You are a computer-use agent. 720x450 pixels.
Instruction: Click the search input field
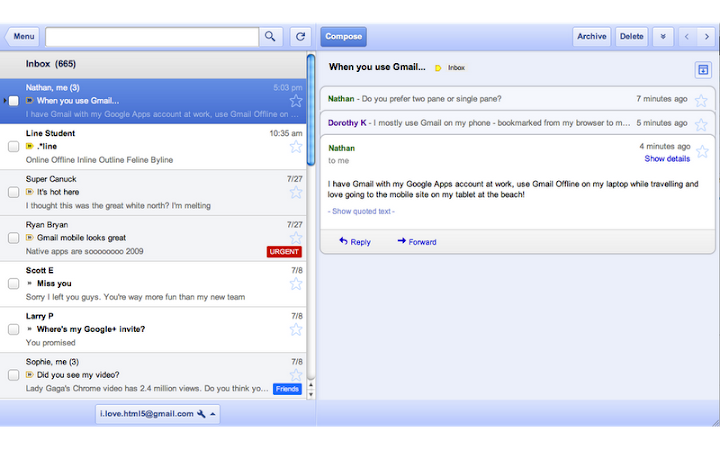pos(152,37)
